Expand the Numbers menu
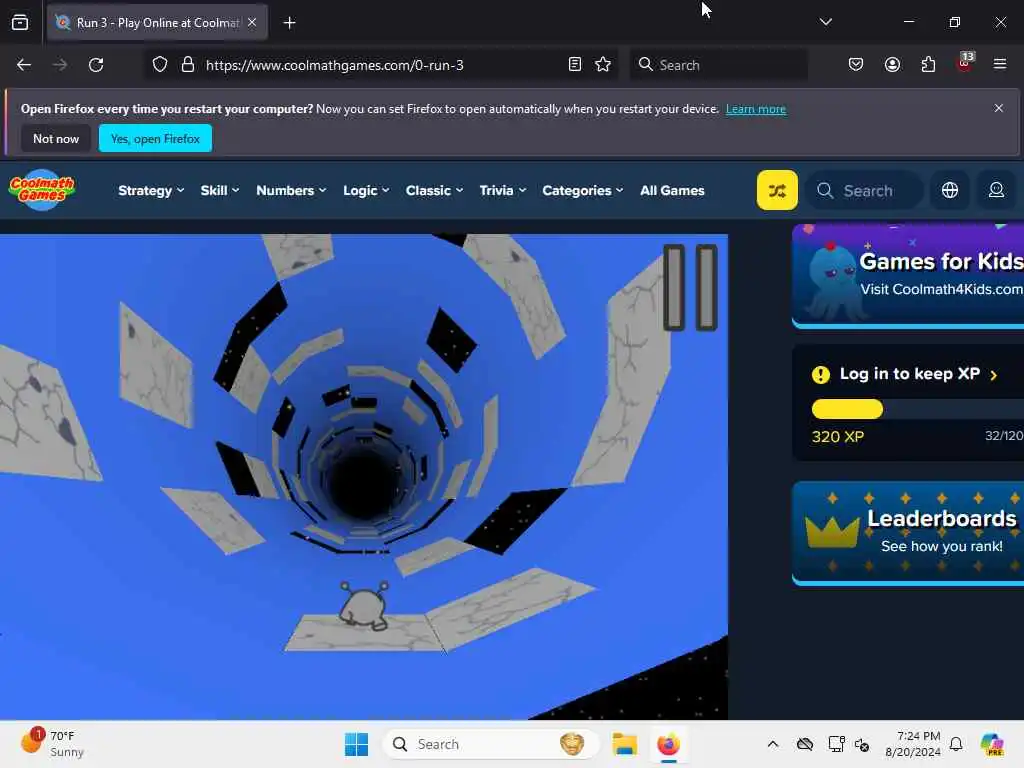The height and width of the screenshot is (768, 1024). (x=291, y=190)
